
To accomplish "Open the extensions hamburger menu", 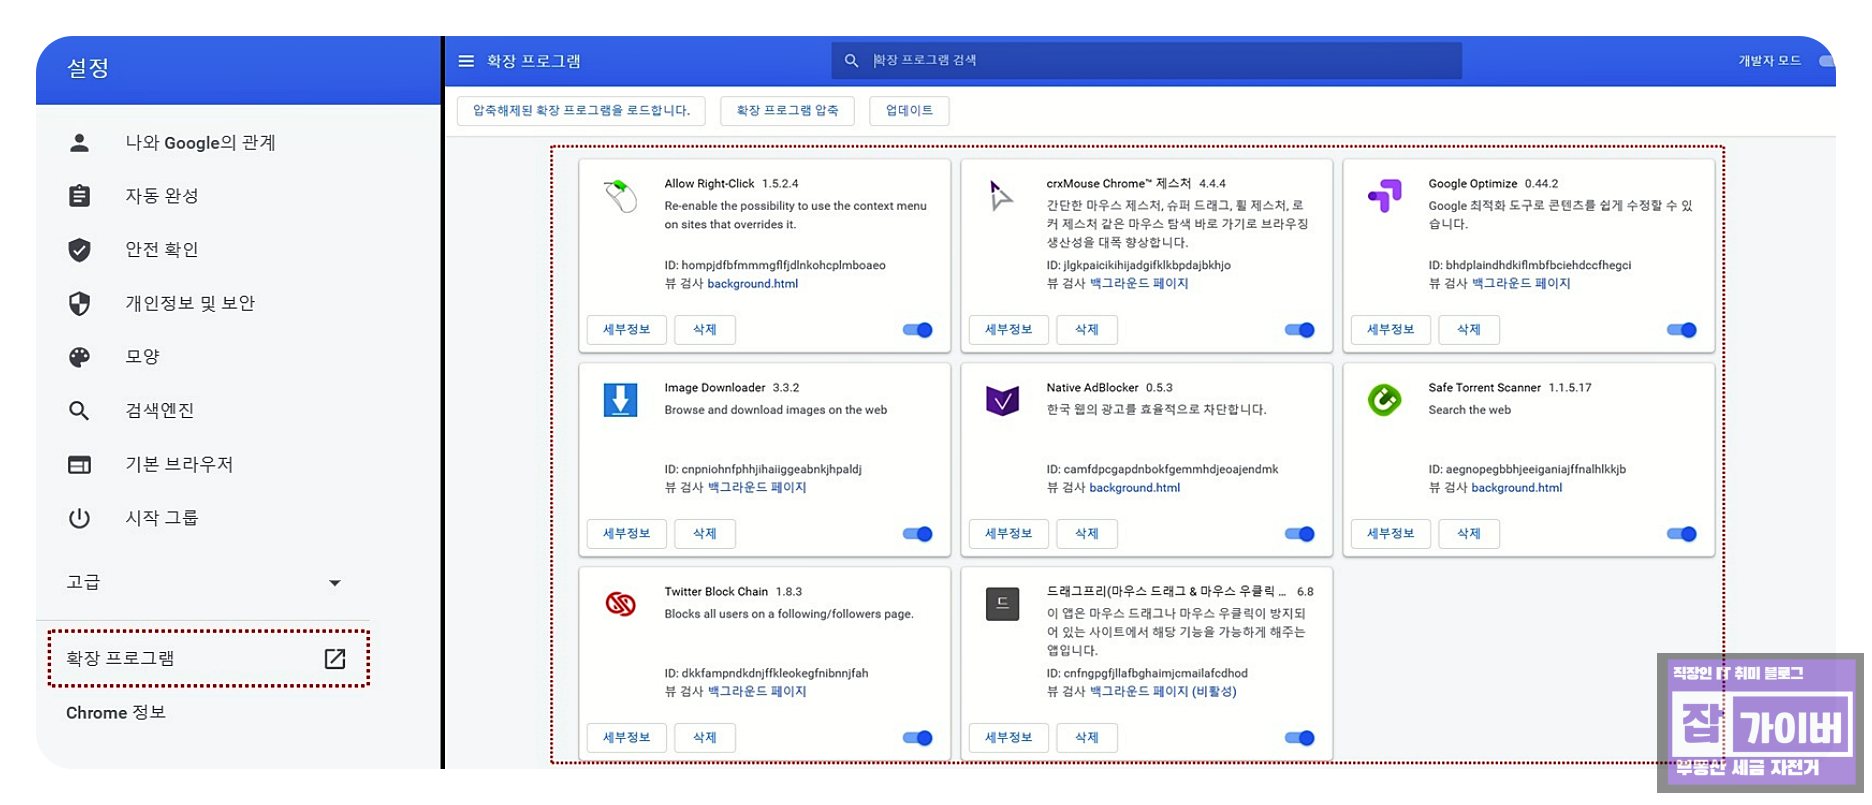I will click(x=465, y=61).
